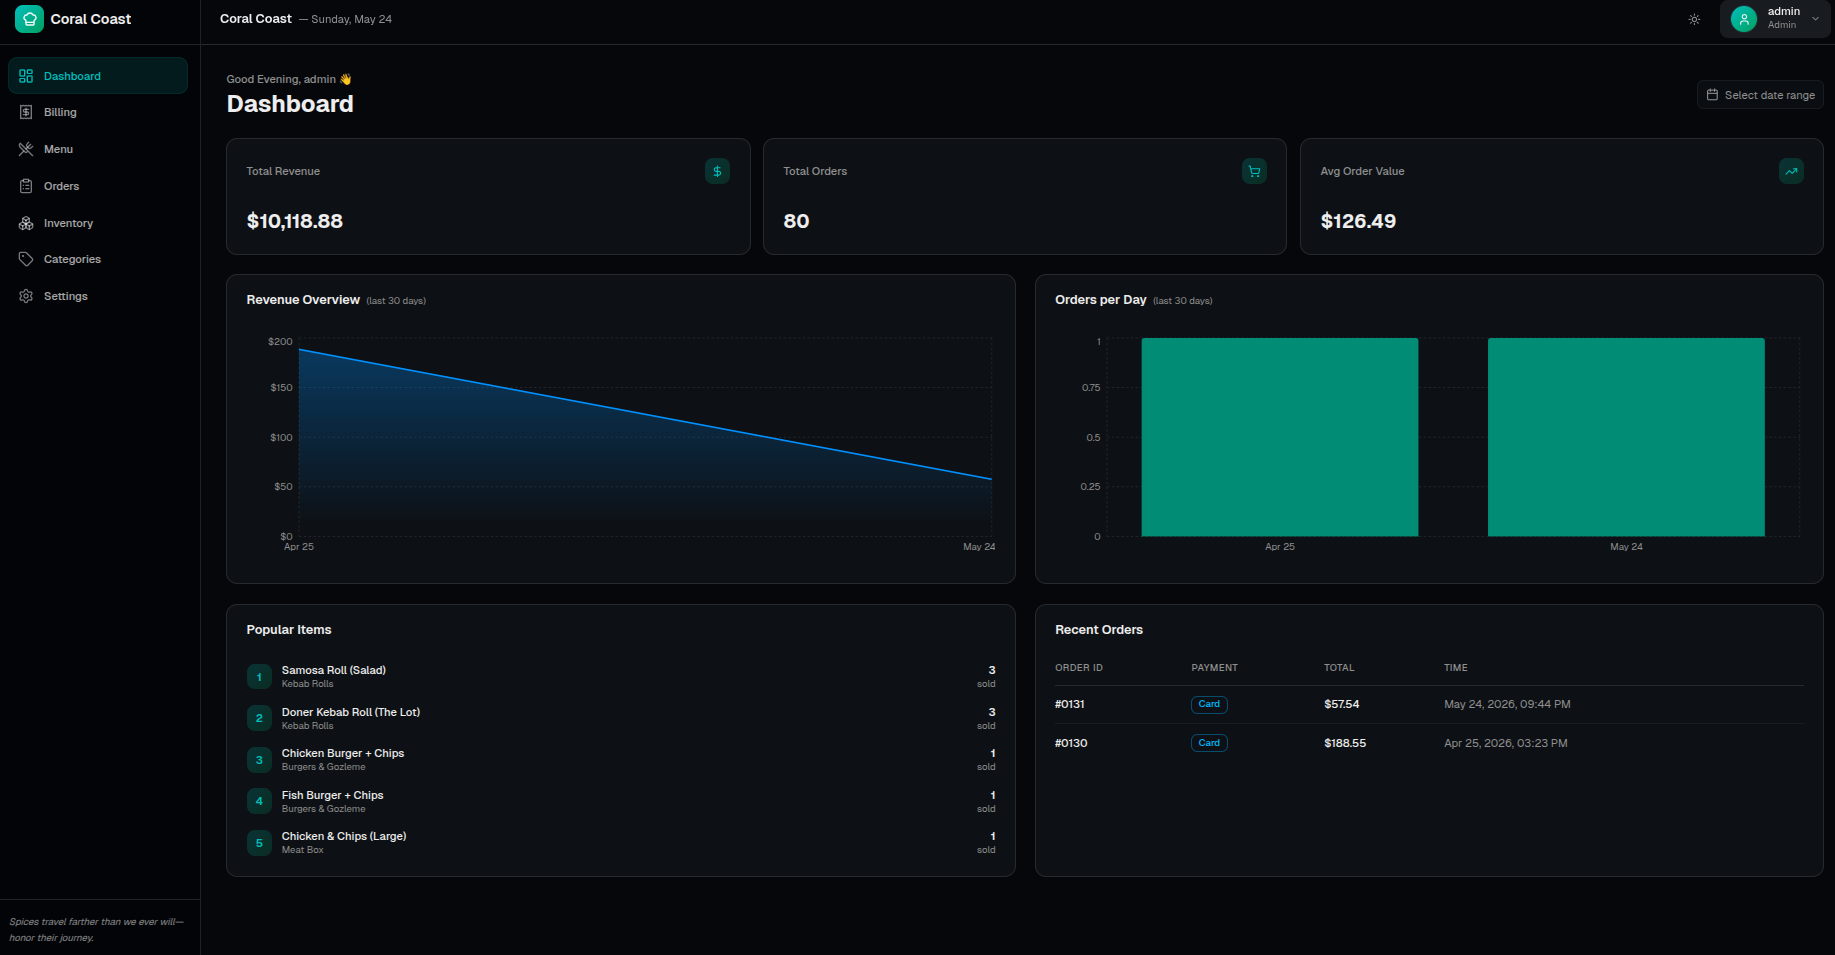Click the Card badge for order #0131
The image size is (1835, 955).
(x=1209, y=704)
